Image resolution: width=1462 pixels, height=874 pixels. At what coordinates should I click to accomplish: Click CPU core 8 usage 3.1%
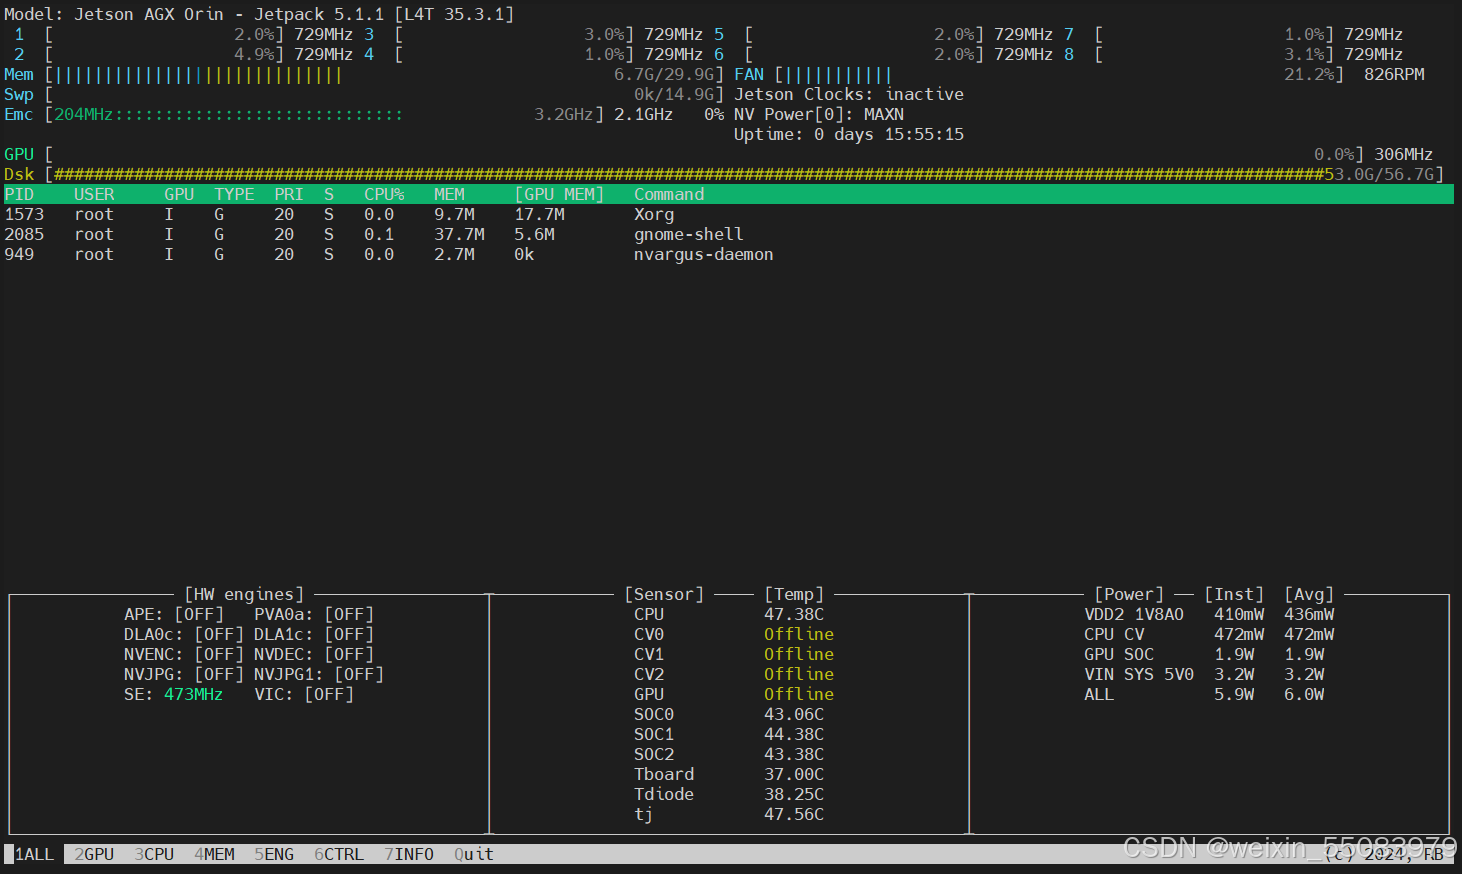point(1304,54)
